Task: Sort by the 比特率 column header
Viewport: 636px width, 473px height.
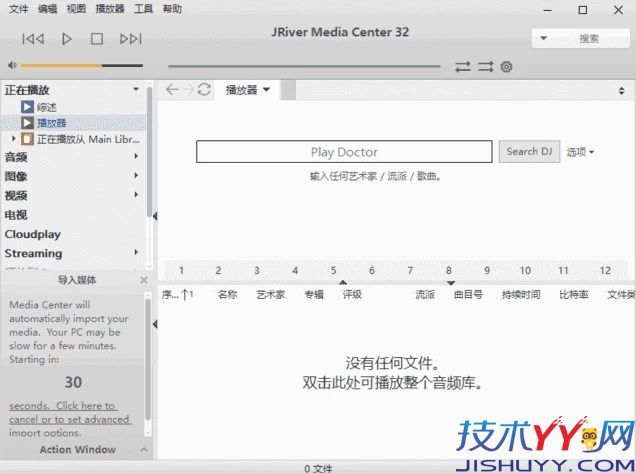Action: click(574, 295)
